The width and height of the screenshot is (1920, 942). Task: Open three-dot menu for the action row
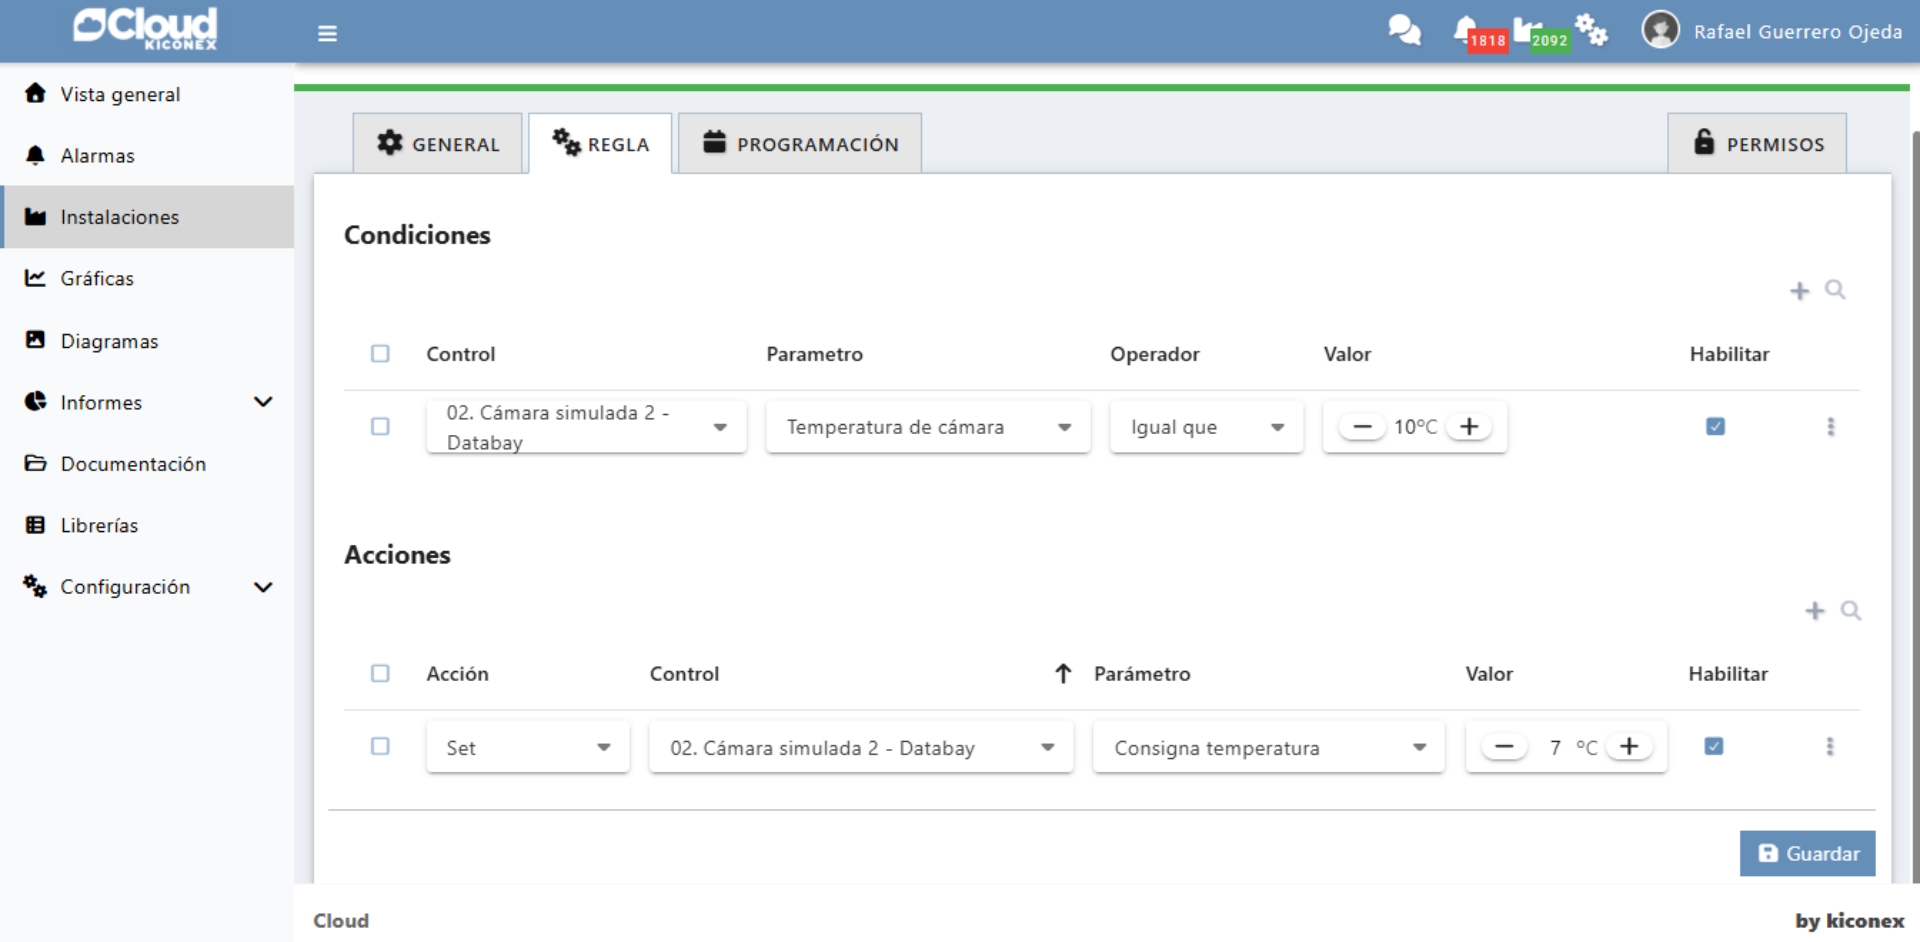pyautogui.click(x=1829, y=747)
